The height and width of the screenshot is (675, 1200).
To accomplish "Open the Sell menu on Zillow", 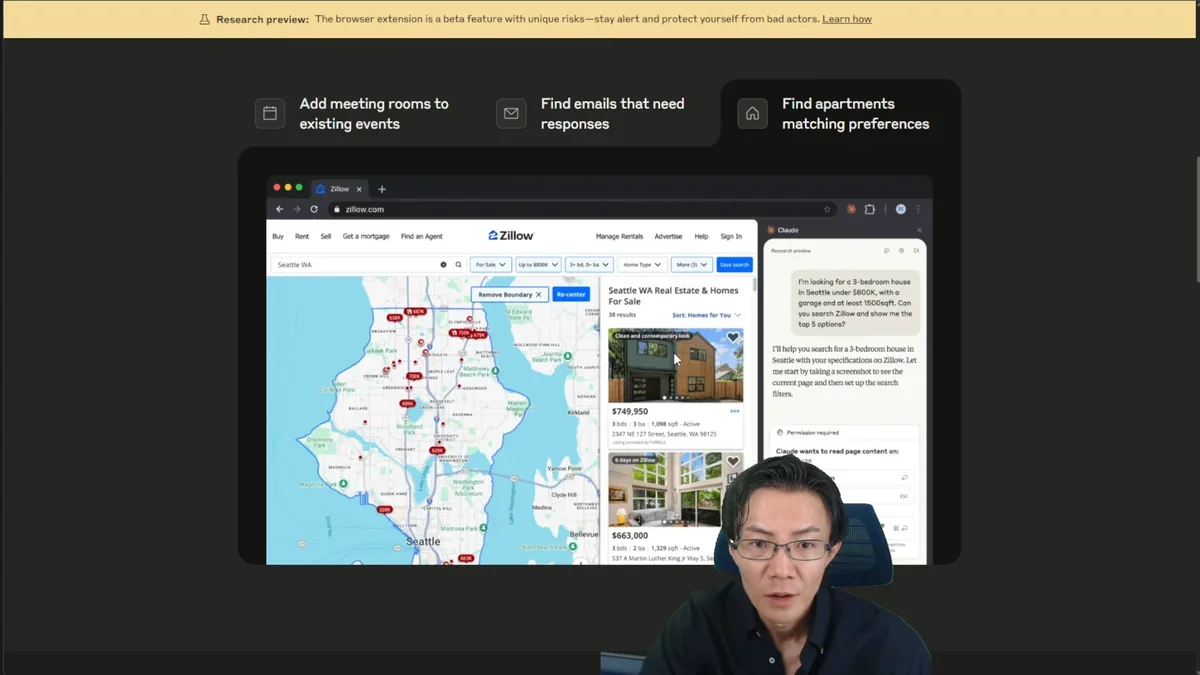I will 326,237.
